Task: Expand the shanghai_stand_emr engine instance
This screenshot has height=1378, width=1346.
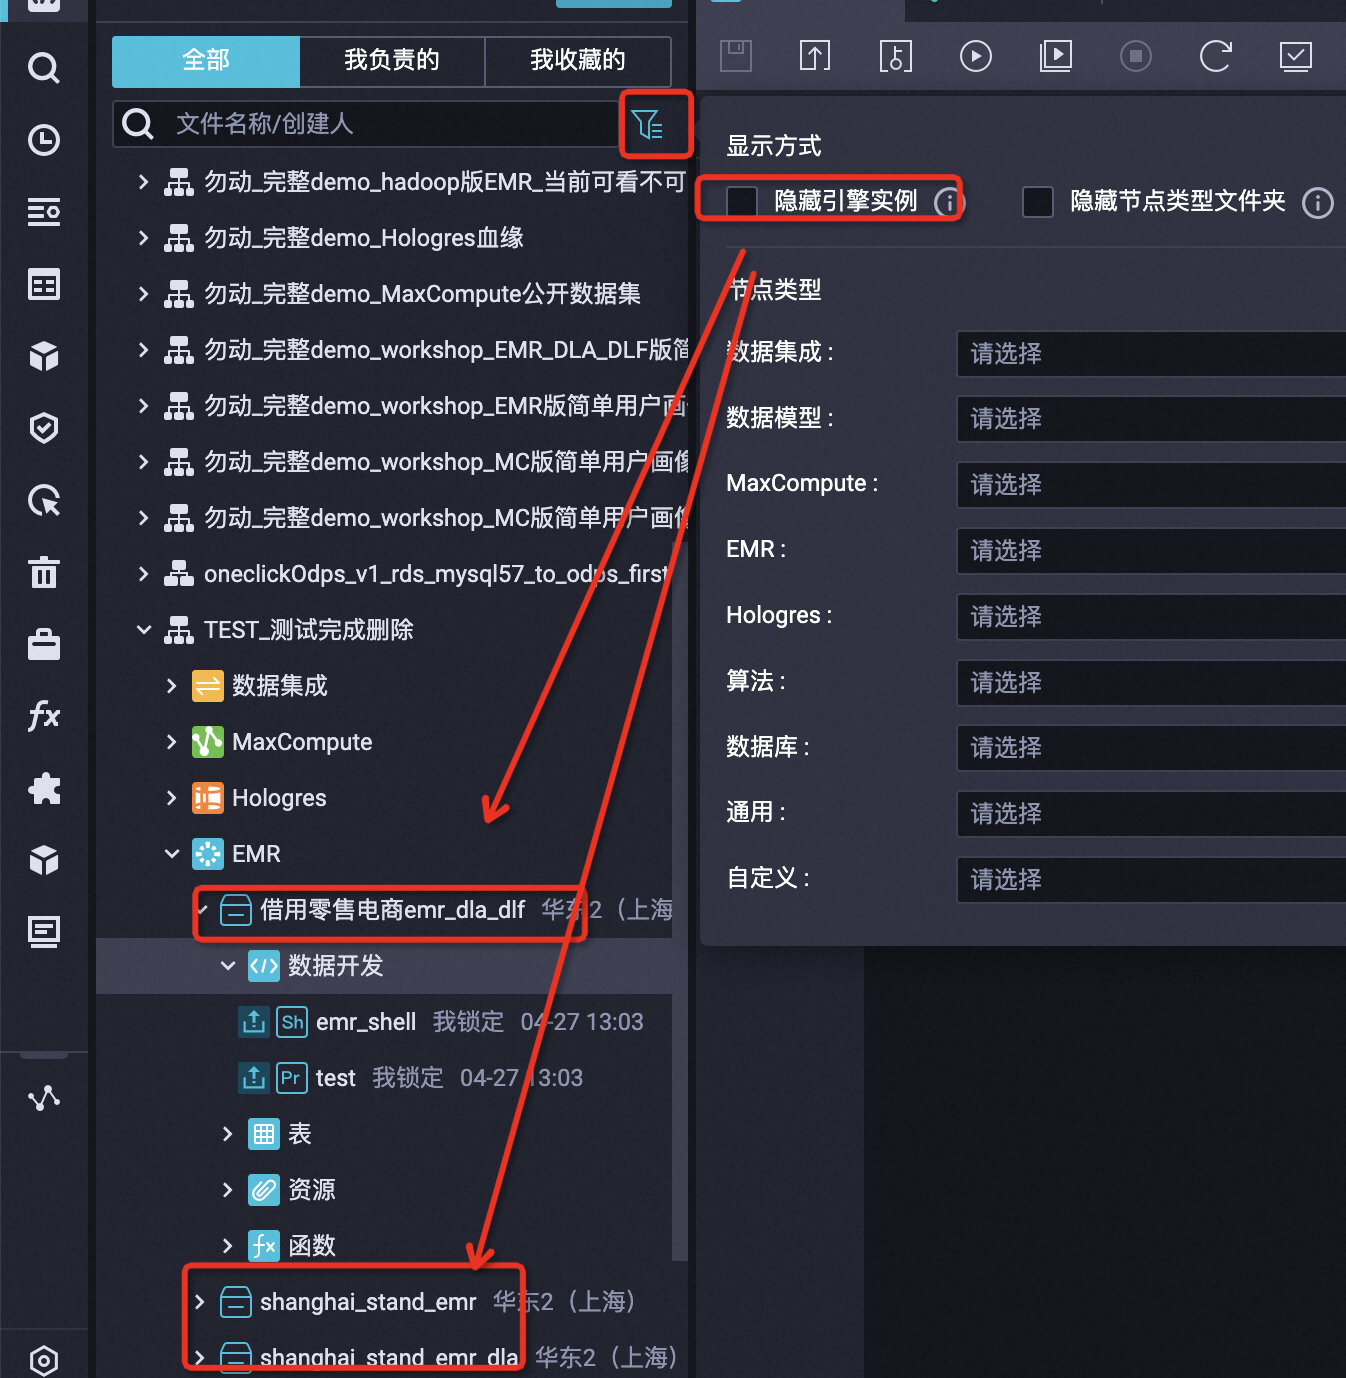Action: pos(200,1301)
